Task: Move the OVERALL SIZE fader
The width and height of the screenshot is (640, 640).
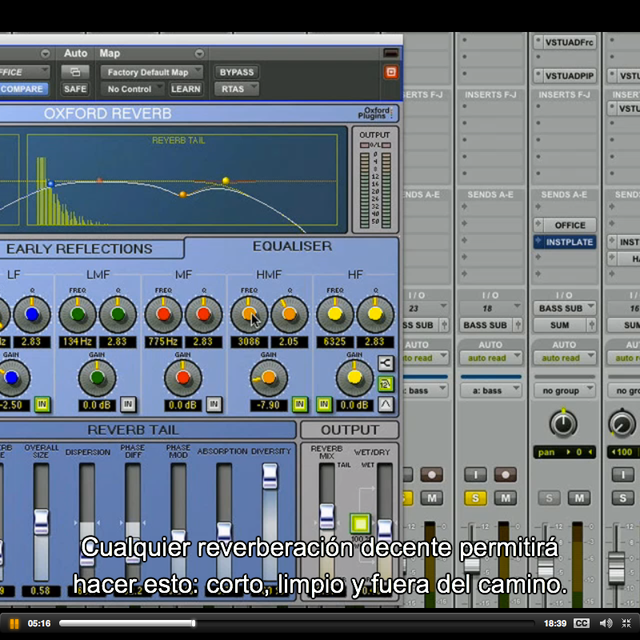Action: (x=41, y=522)
